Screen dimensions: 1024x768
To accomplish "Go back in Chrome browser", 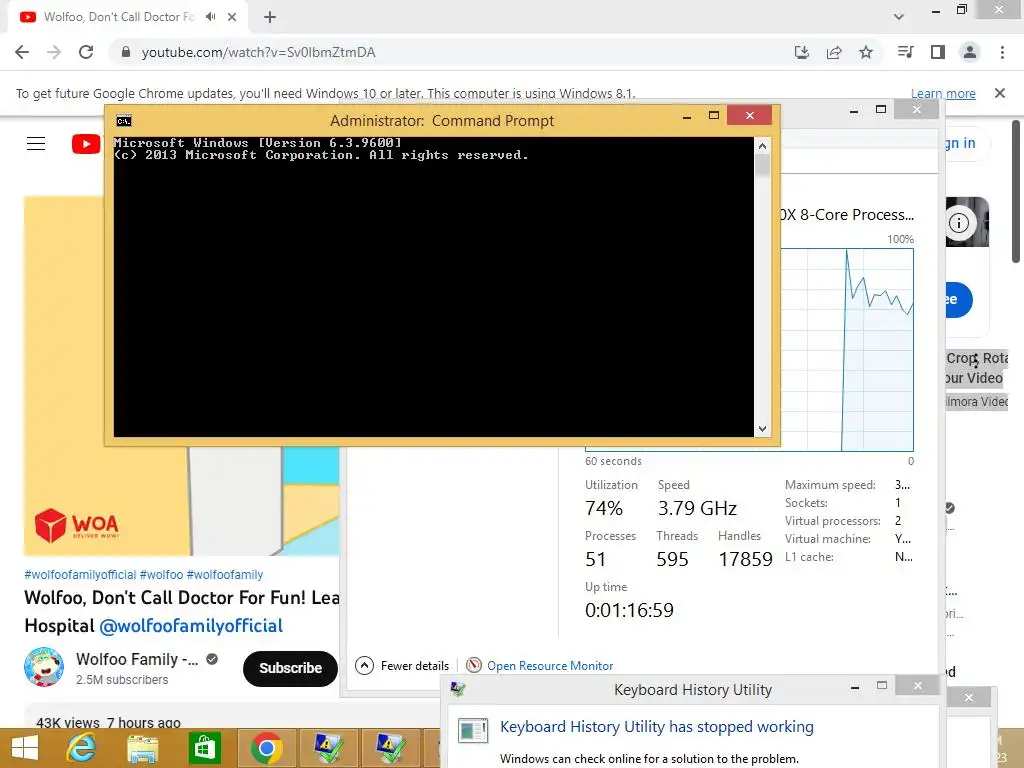I will tap(22, 52).
